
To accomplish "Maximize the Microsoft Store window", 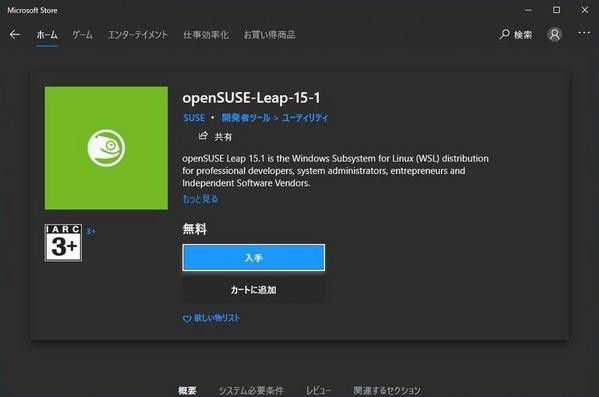I will click(557, 10).
